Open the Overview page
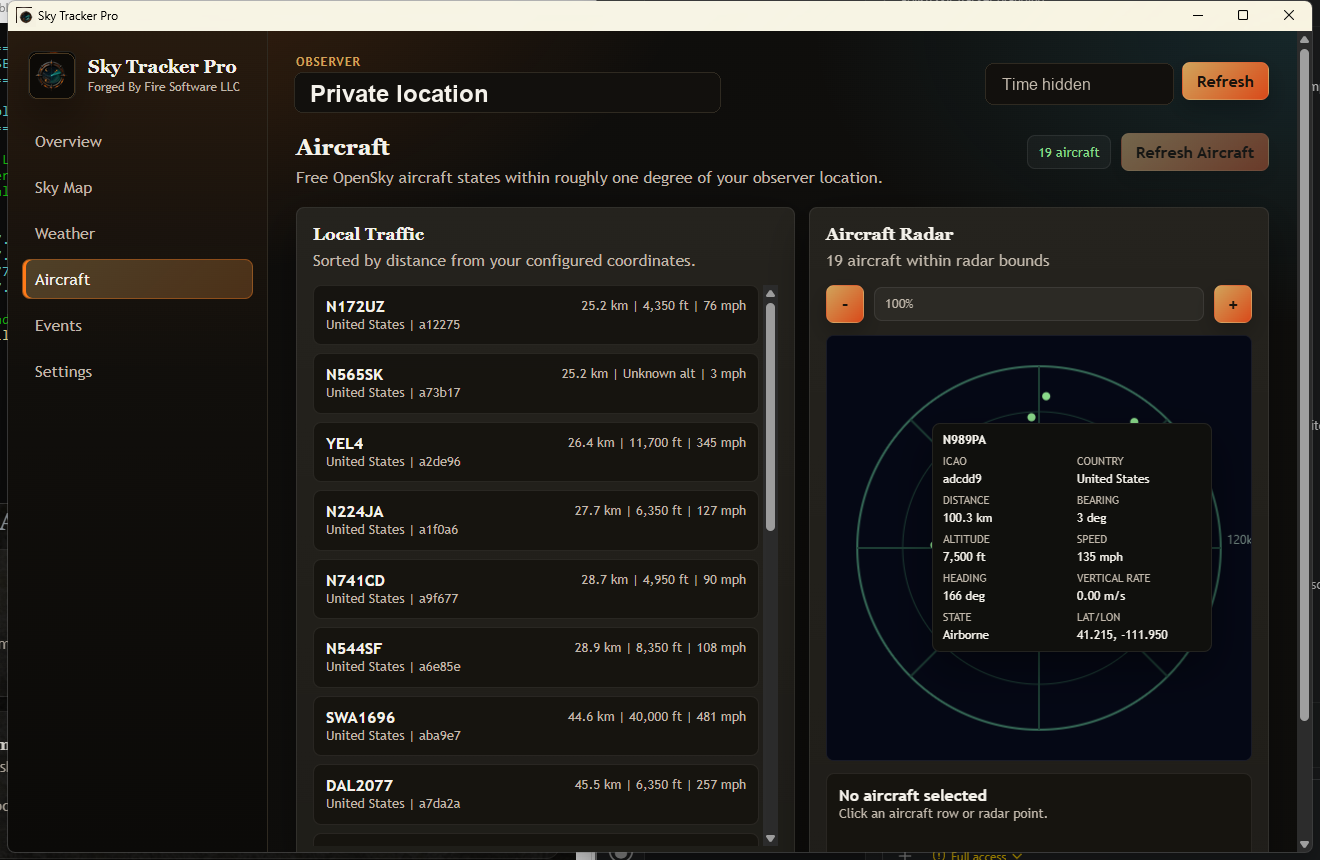Image resolution: width=1320 pixels, height=860 pixels. [x=137, y=142]
